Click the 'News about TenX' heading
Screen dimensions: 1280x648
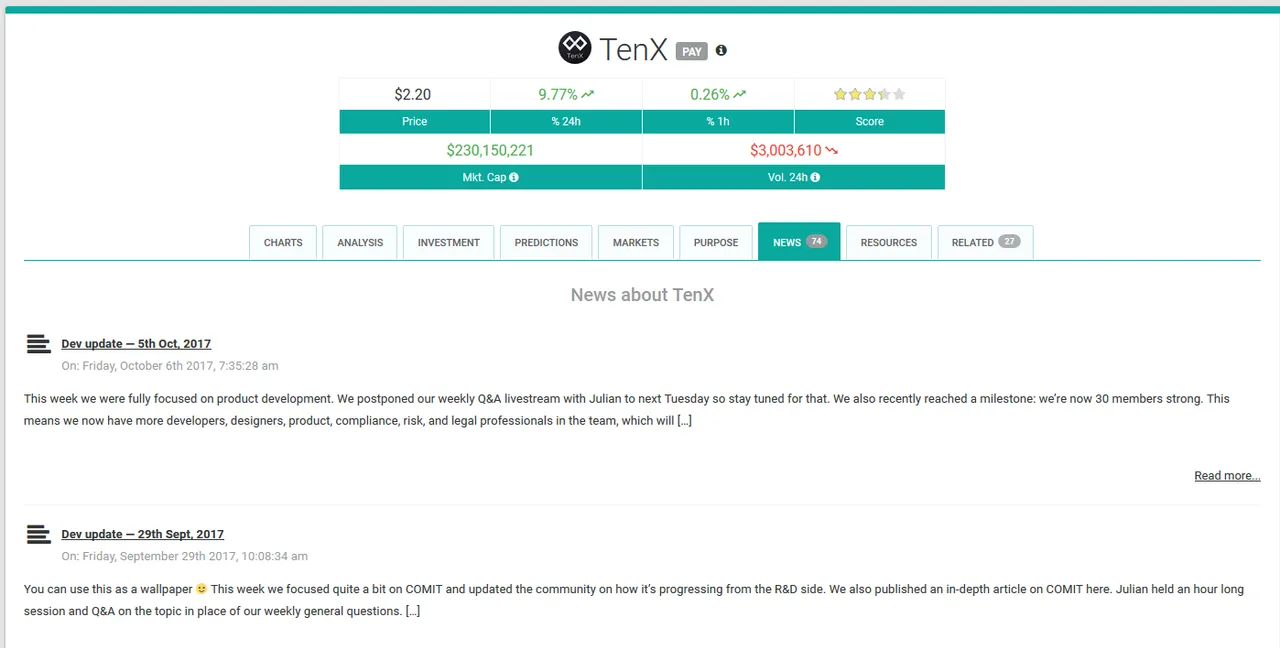(x=642, y=295)
